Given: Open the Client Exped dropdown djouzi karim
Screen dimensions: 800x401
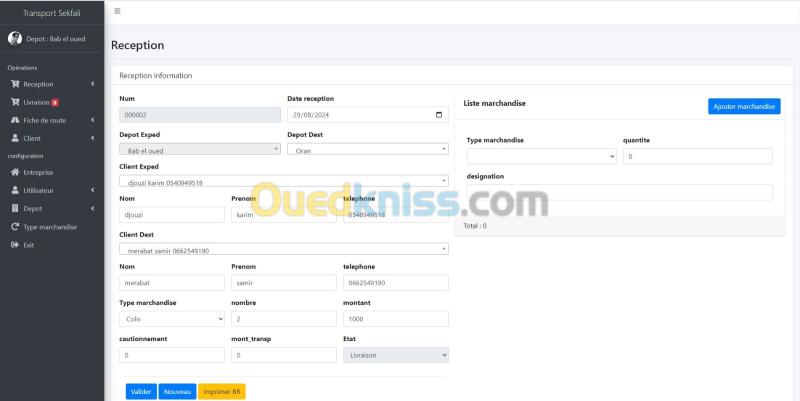Looking at the screenshot, I should click(284, 181).
